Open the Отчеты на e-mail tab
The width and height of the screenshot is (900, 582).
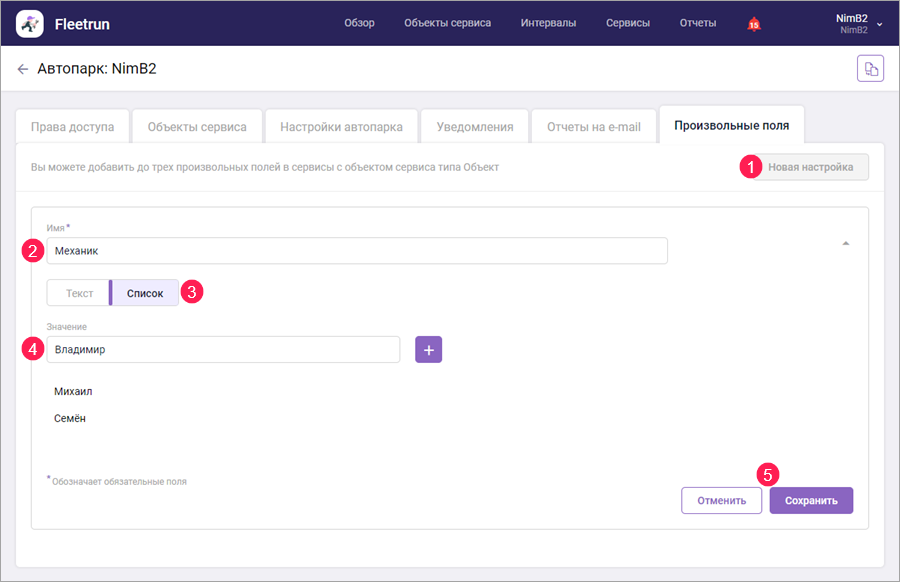point(593,127)
